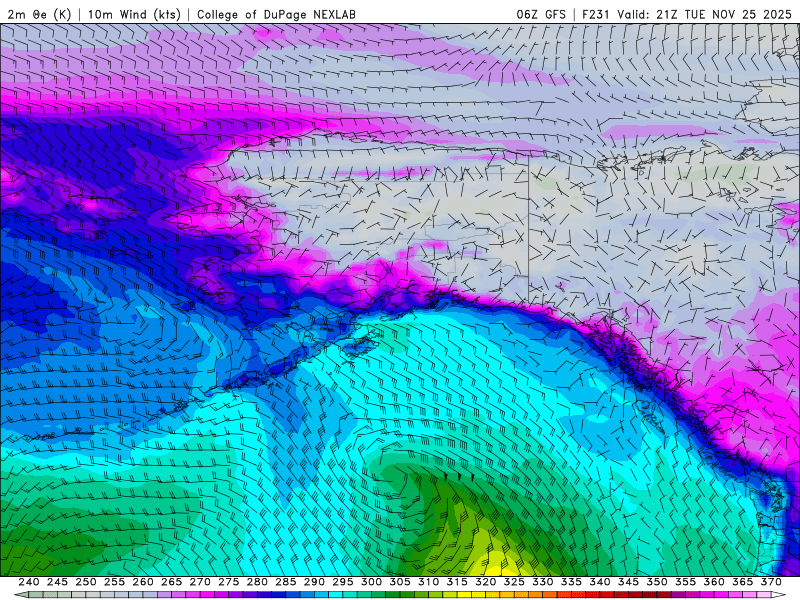Click the "F231" forecast hour text
Image resolution: width=800 pixels, height=600 pixels.
click(x=597, y=14)
